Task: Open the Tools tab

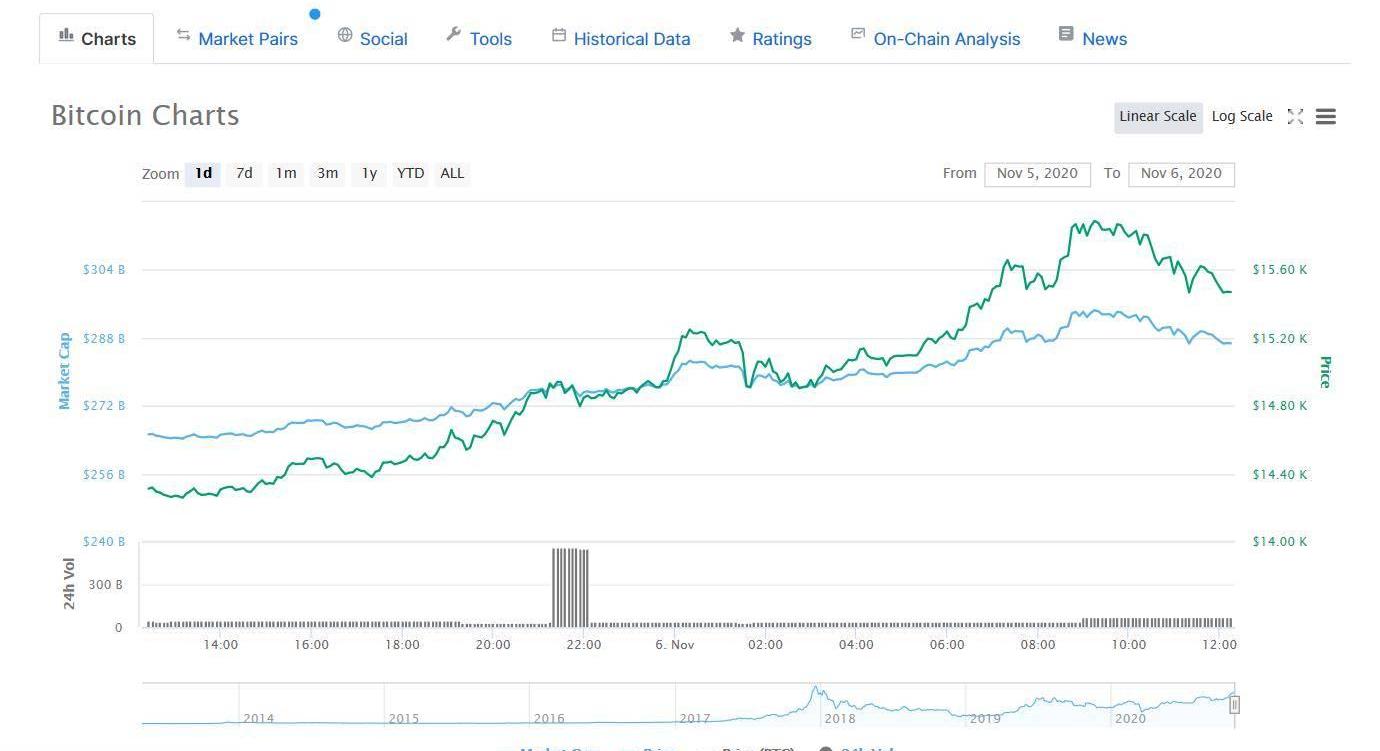Action: (x=479, y=39)
